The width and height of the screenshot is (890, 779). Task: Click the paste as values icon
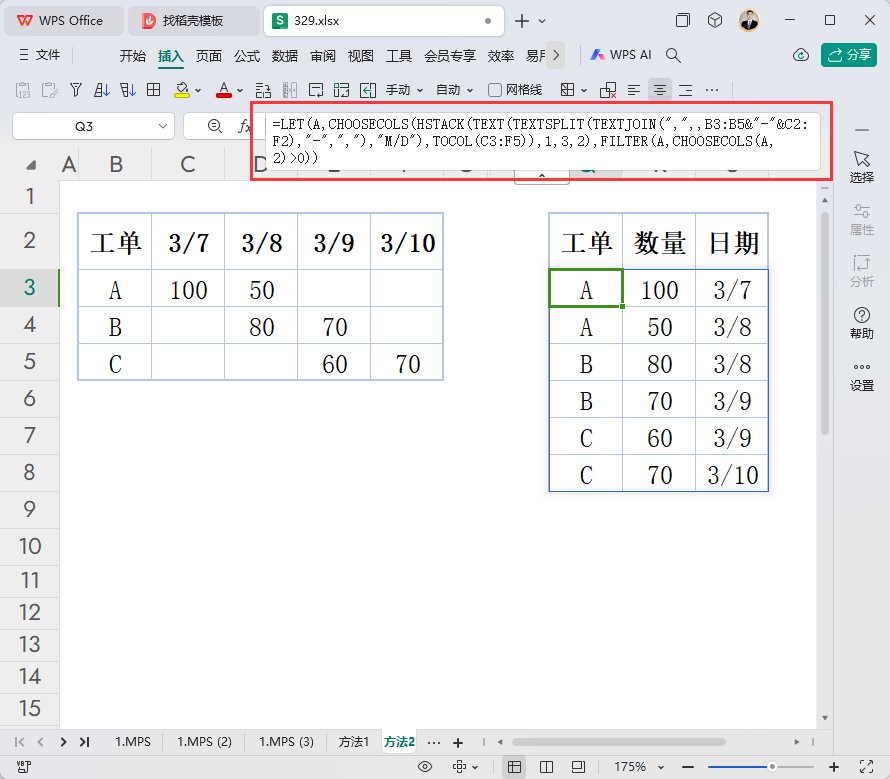click(x=23, y=90)
